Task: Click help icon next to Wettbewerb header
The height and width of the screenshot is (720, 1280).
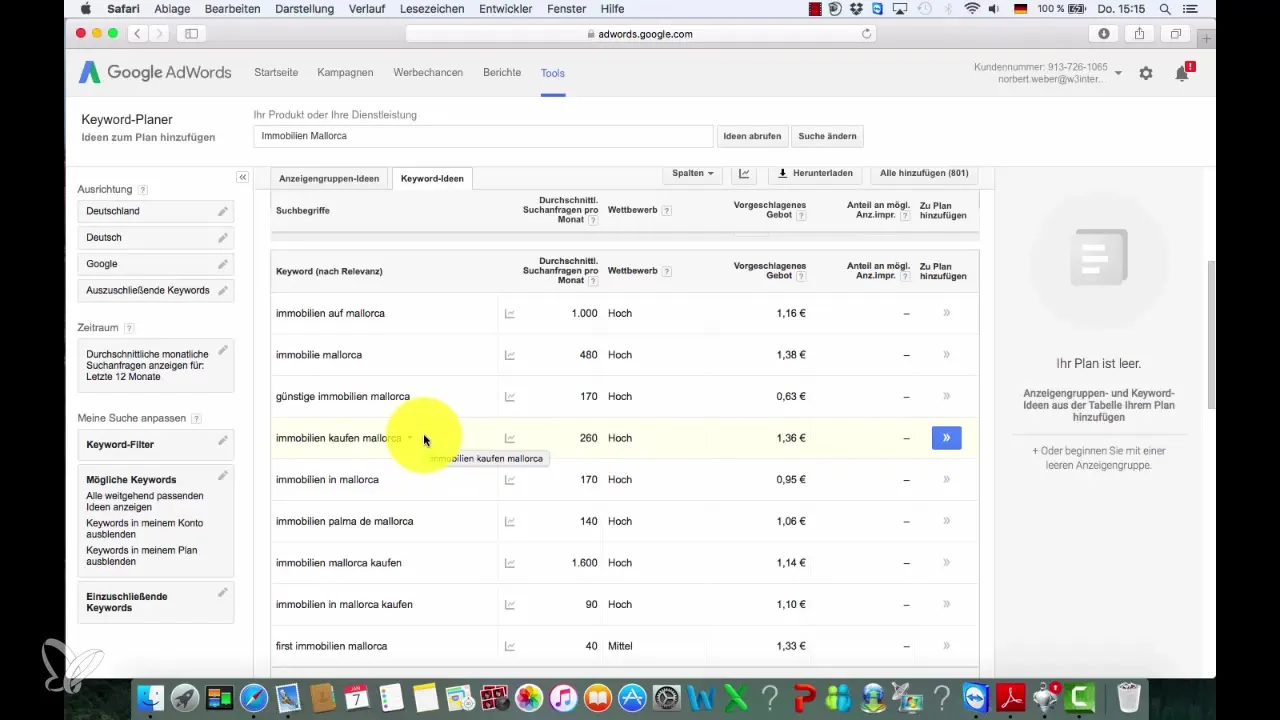Action: [x=666, y=271]
